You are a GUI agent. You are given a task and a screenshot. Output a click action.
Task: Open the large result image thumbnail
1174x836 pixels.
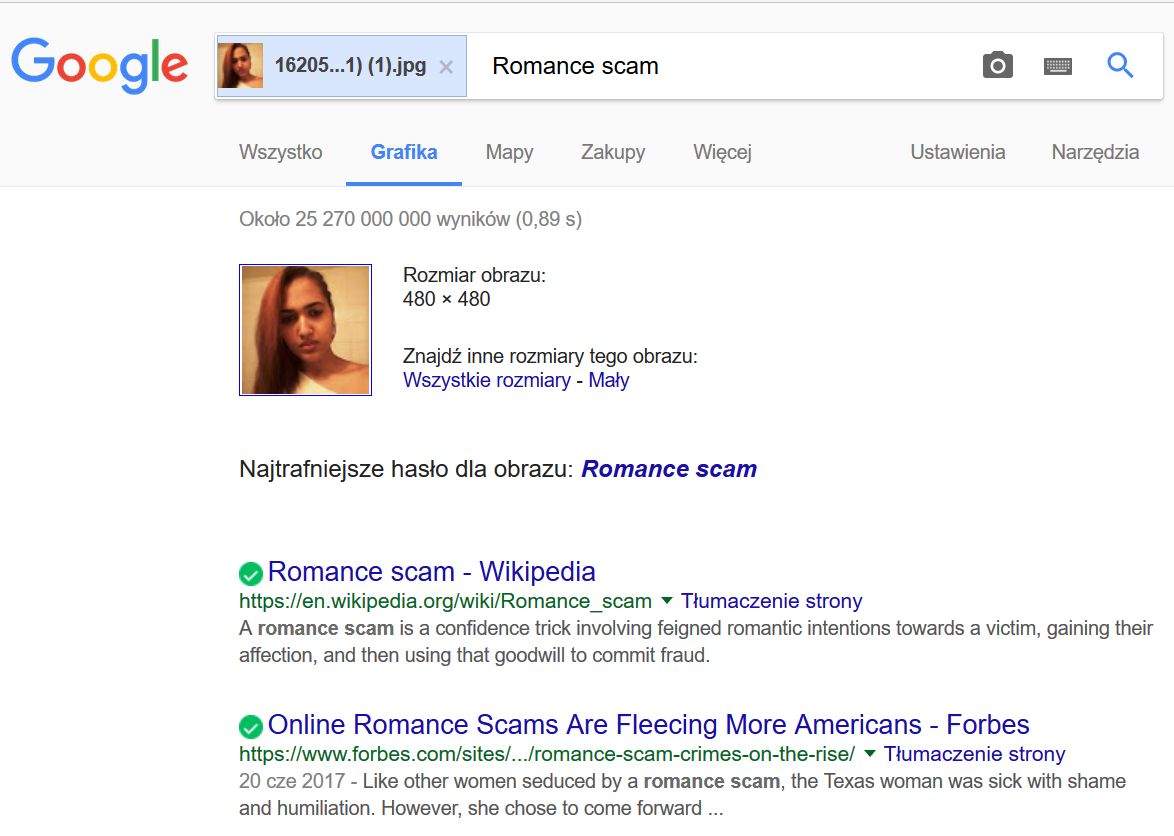click(305, 330)
